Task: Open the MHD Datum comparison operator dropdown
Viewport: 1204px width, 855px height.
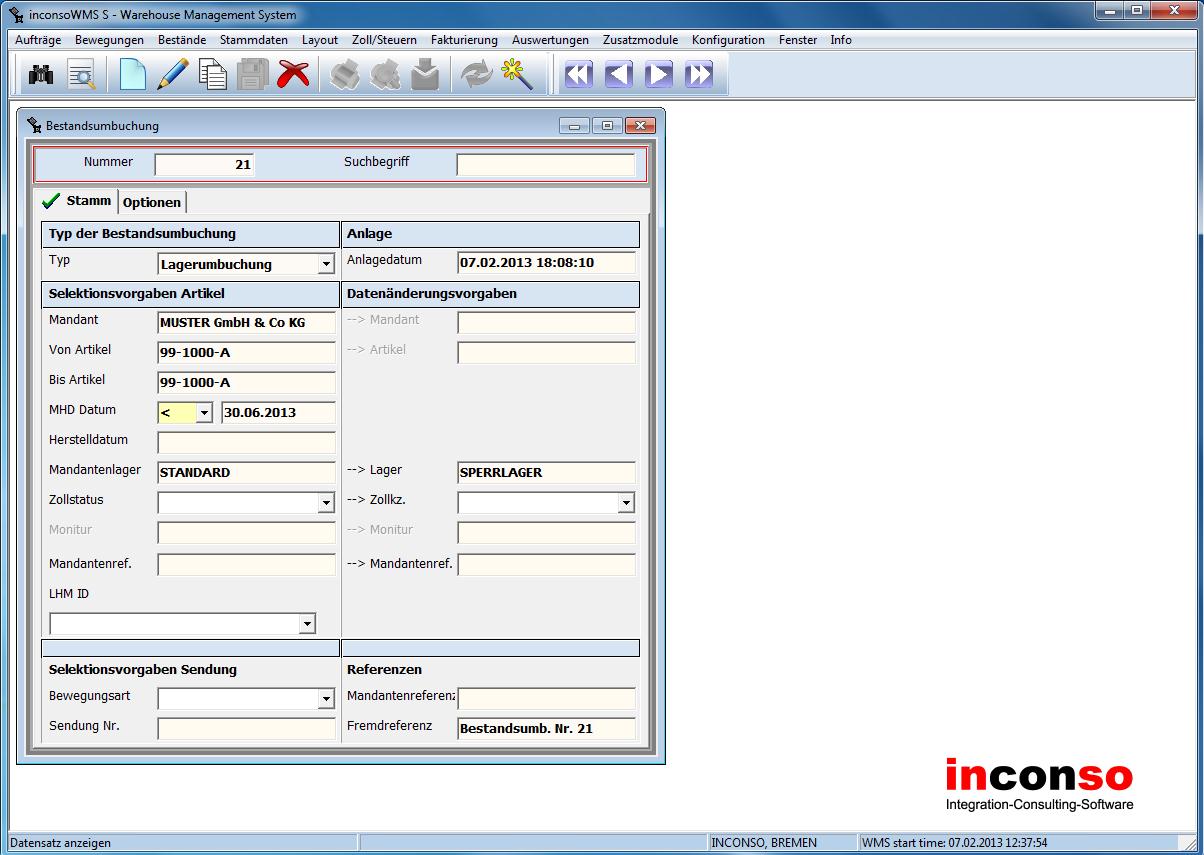Action: click(x=204, y=412)
